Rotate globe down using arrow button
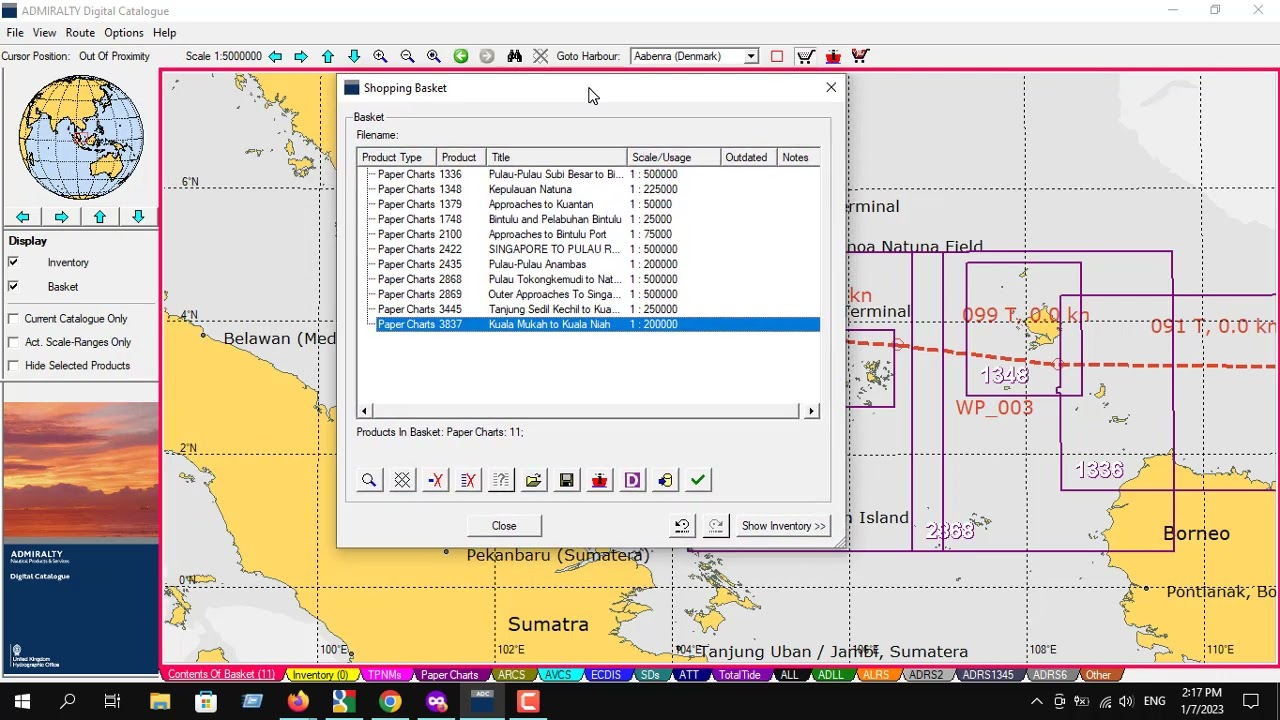This screenshot has width=1280, height=720. [x=138, y=217]
